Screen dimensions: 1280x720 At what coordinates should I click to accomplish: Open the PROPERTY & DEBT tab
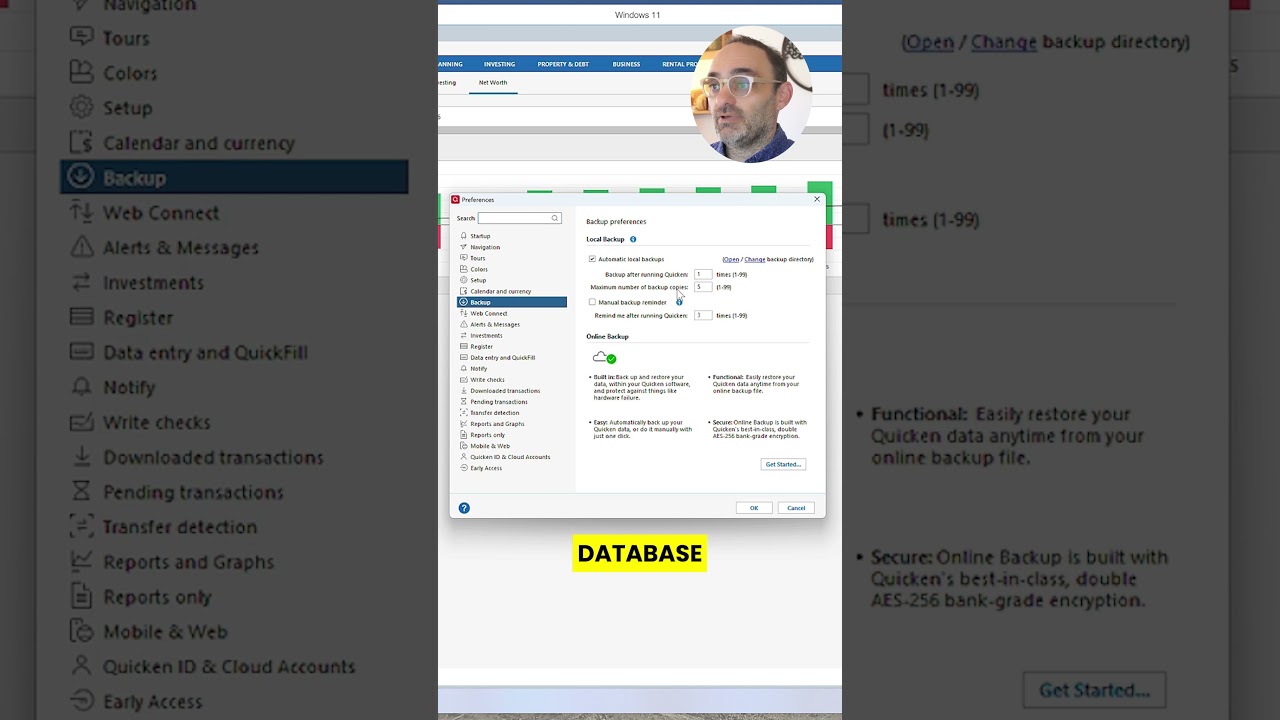click(563, 64)
